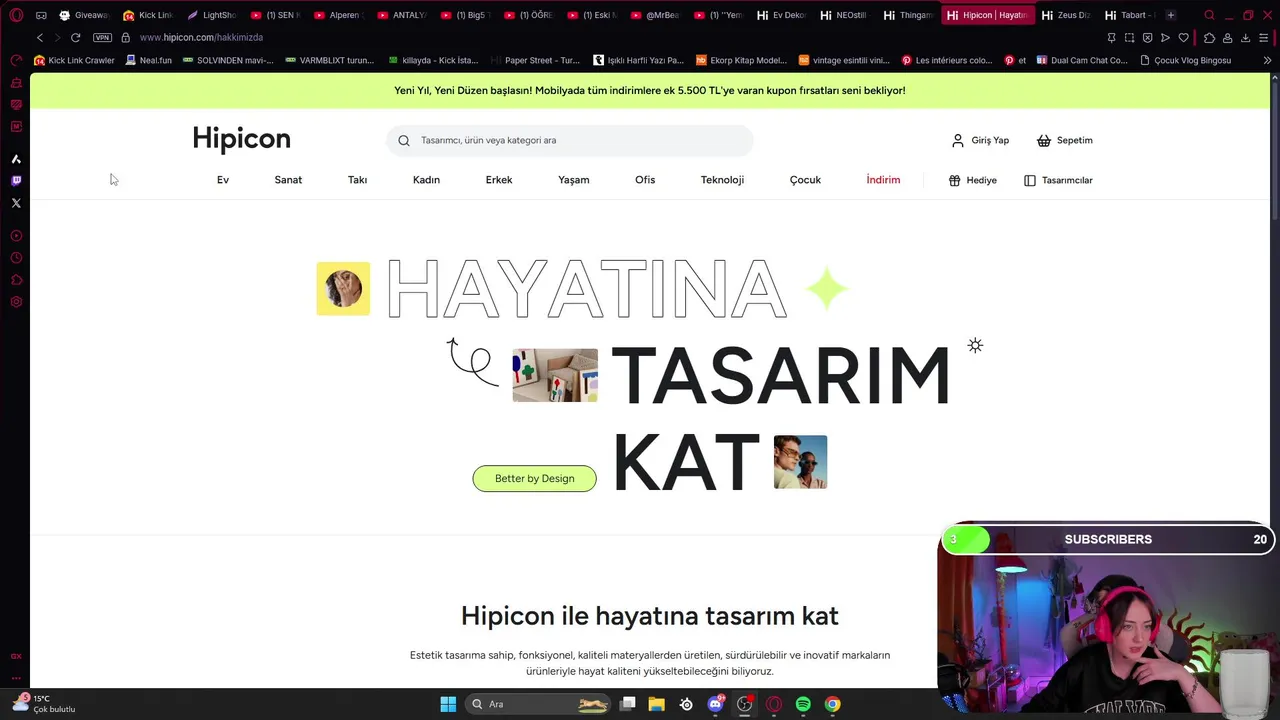Viewport: 1280px width, 720px height.
Task: Click the Hediye gift link
Action: [973, 180]
